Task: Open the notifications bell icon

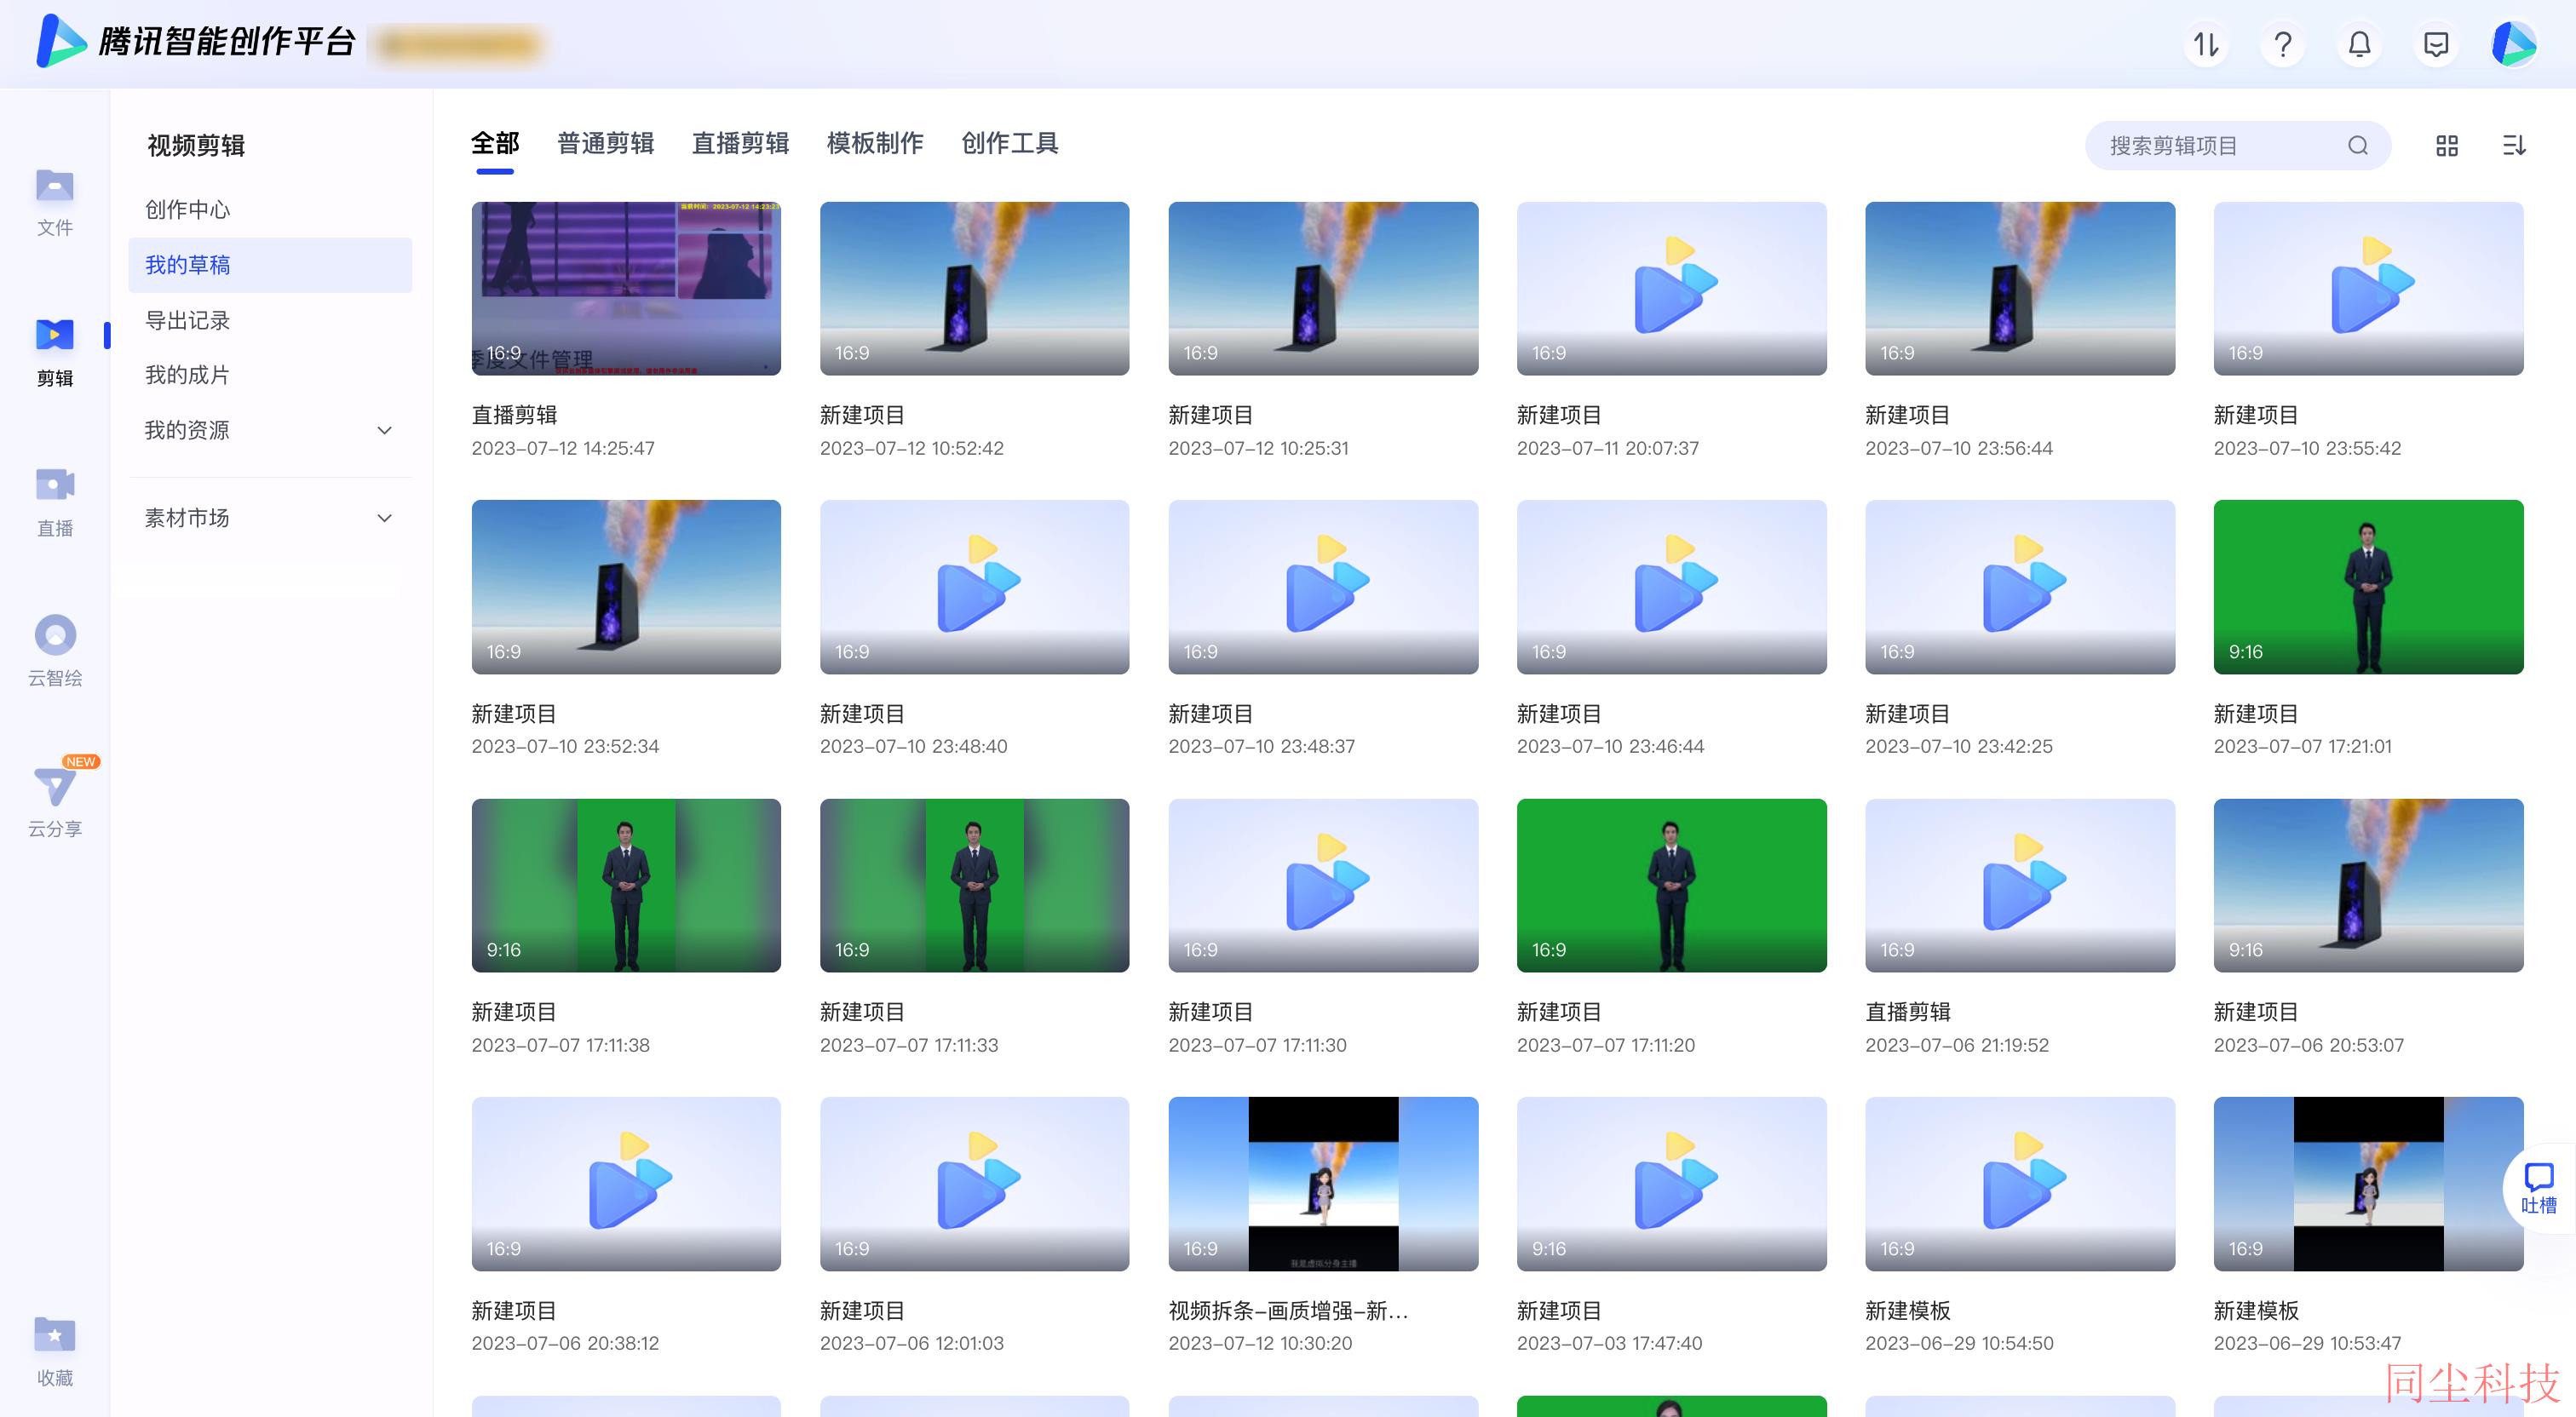Action: pos(2360,44)
